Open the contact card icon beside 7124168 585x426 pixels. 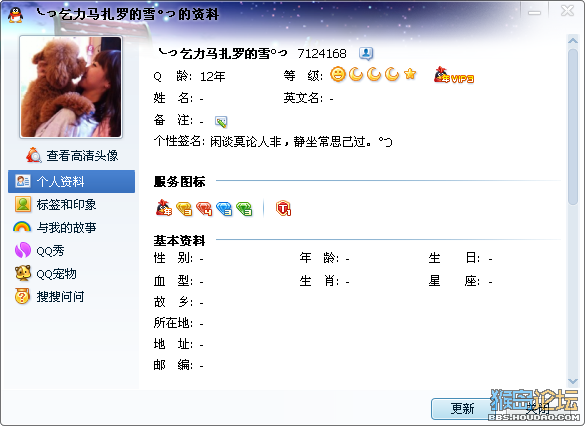[366, 54]
